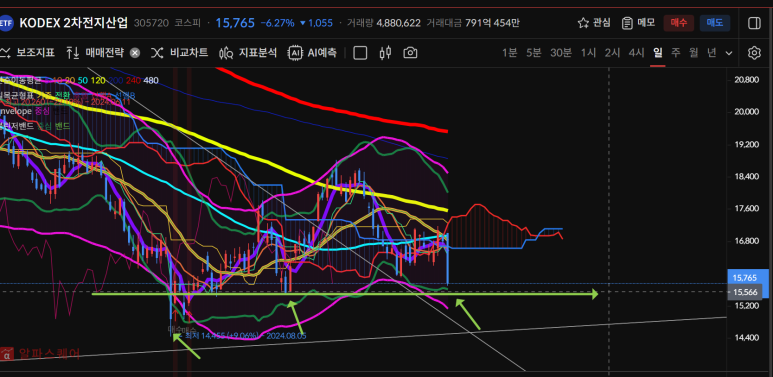The image size is (773, 377).
Task: Remove 매매전략 with the x icon
Action: [135, 53]
